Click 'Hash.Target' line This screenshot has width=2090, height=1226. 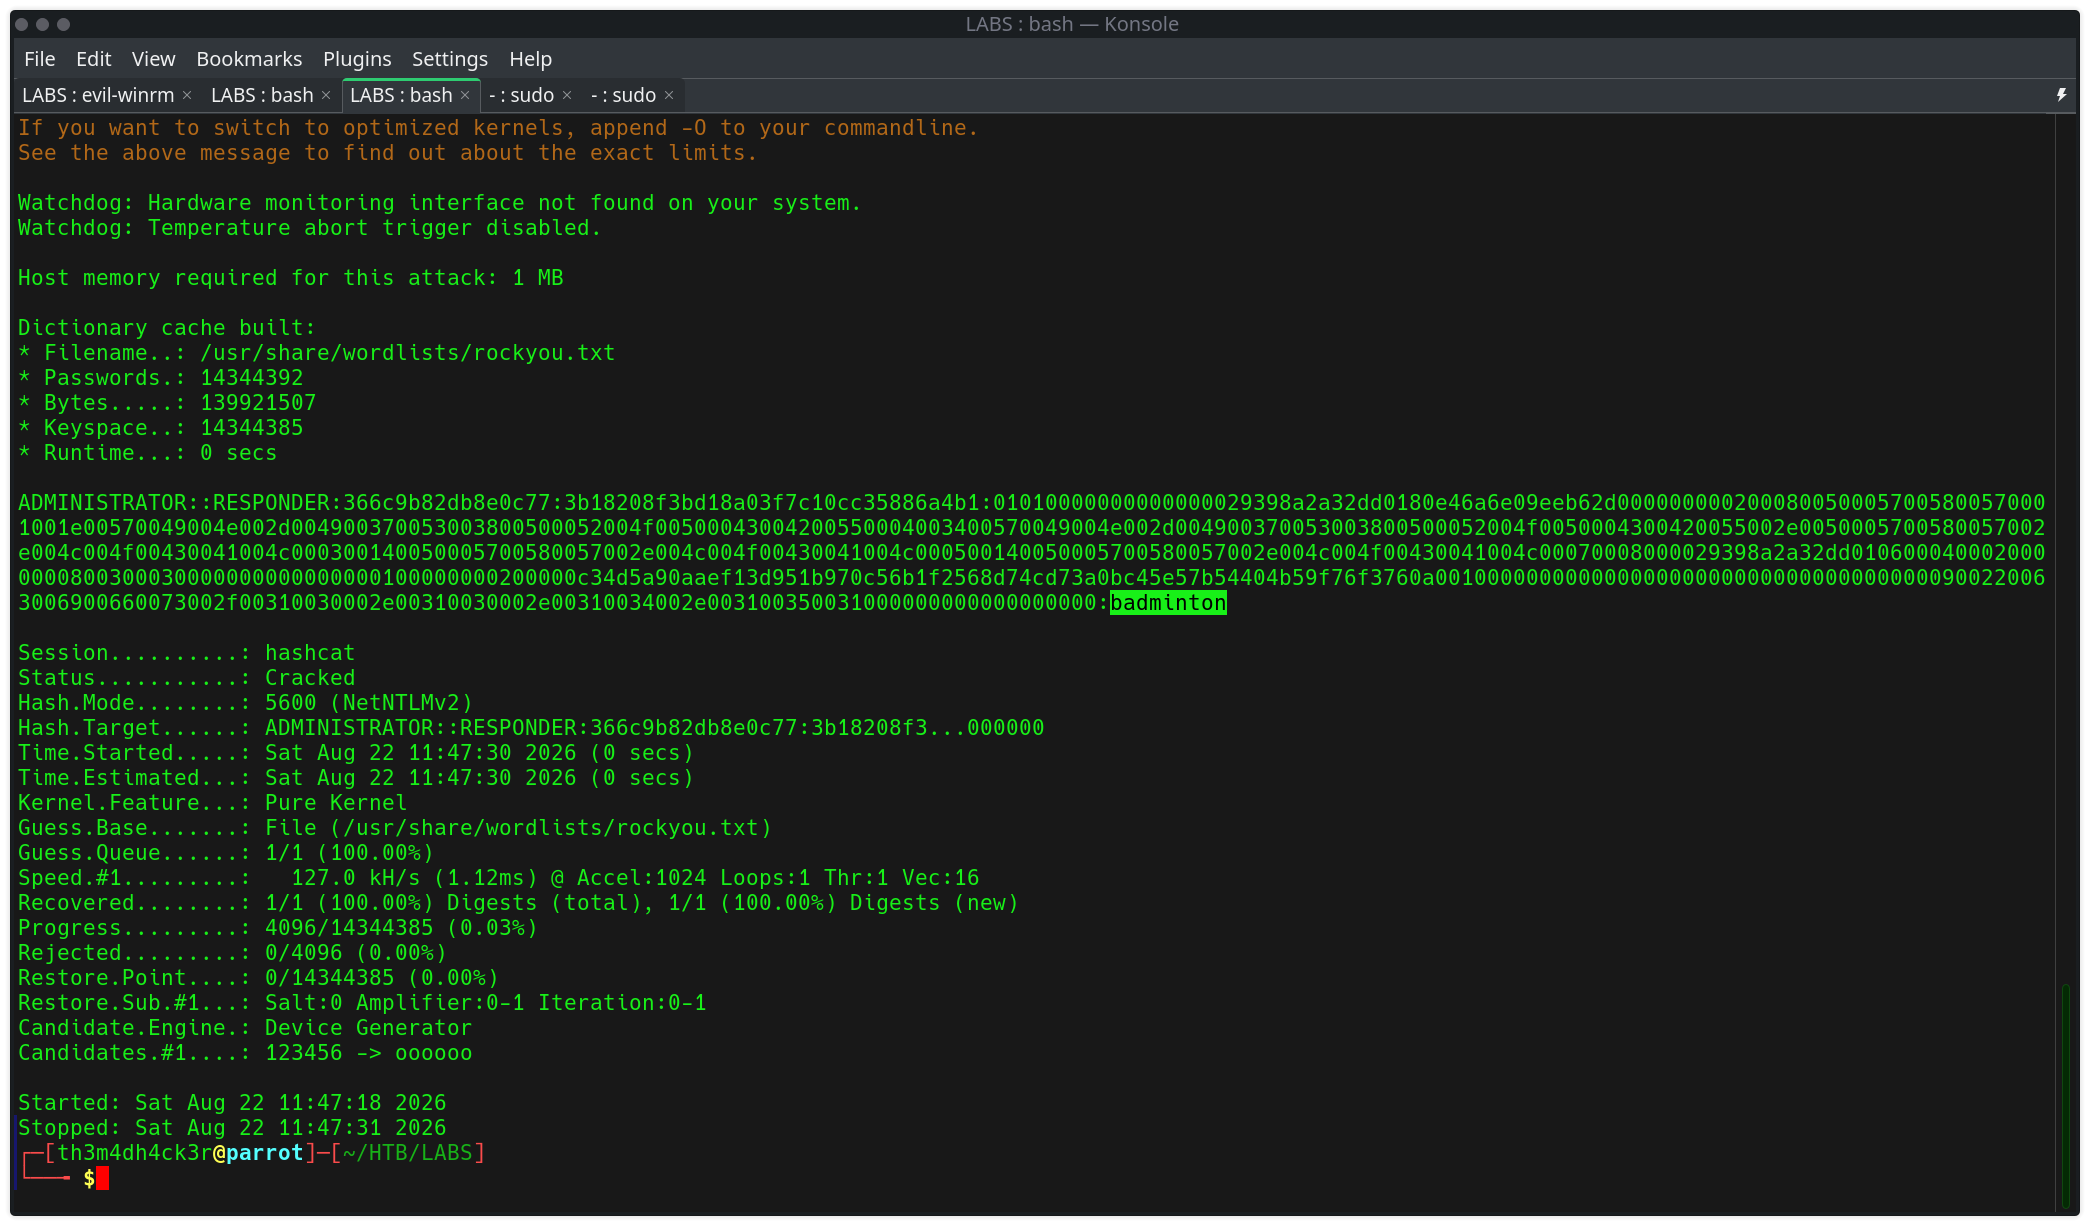[531, 728]
